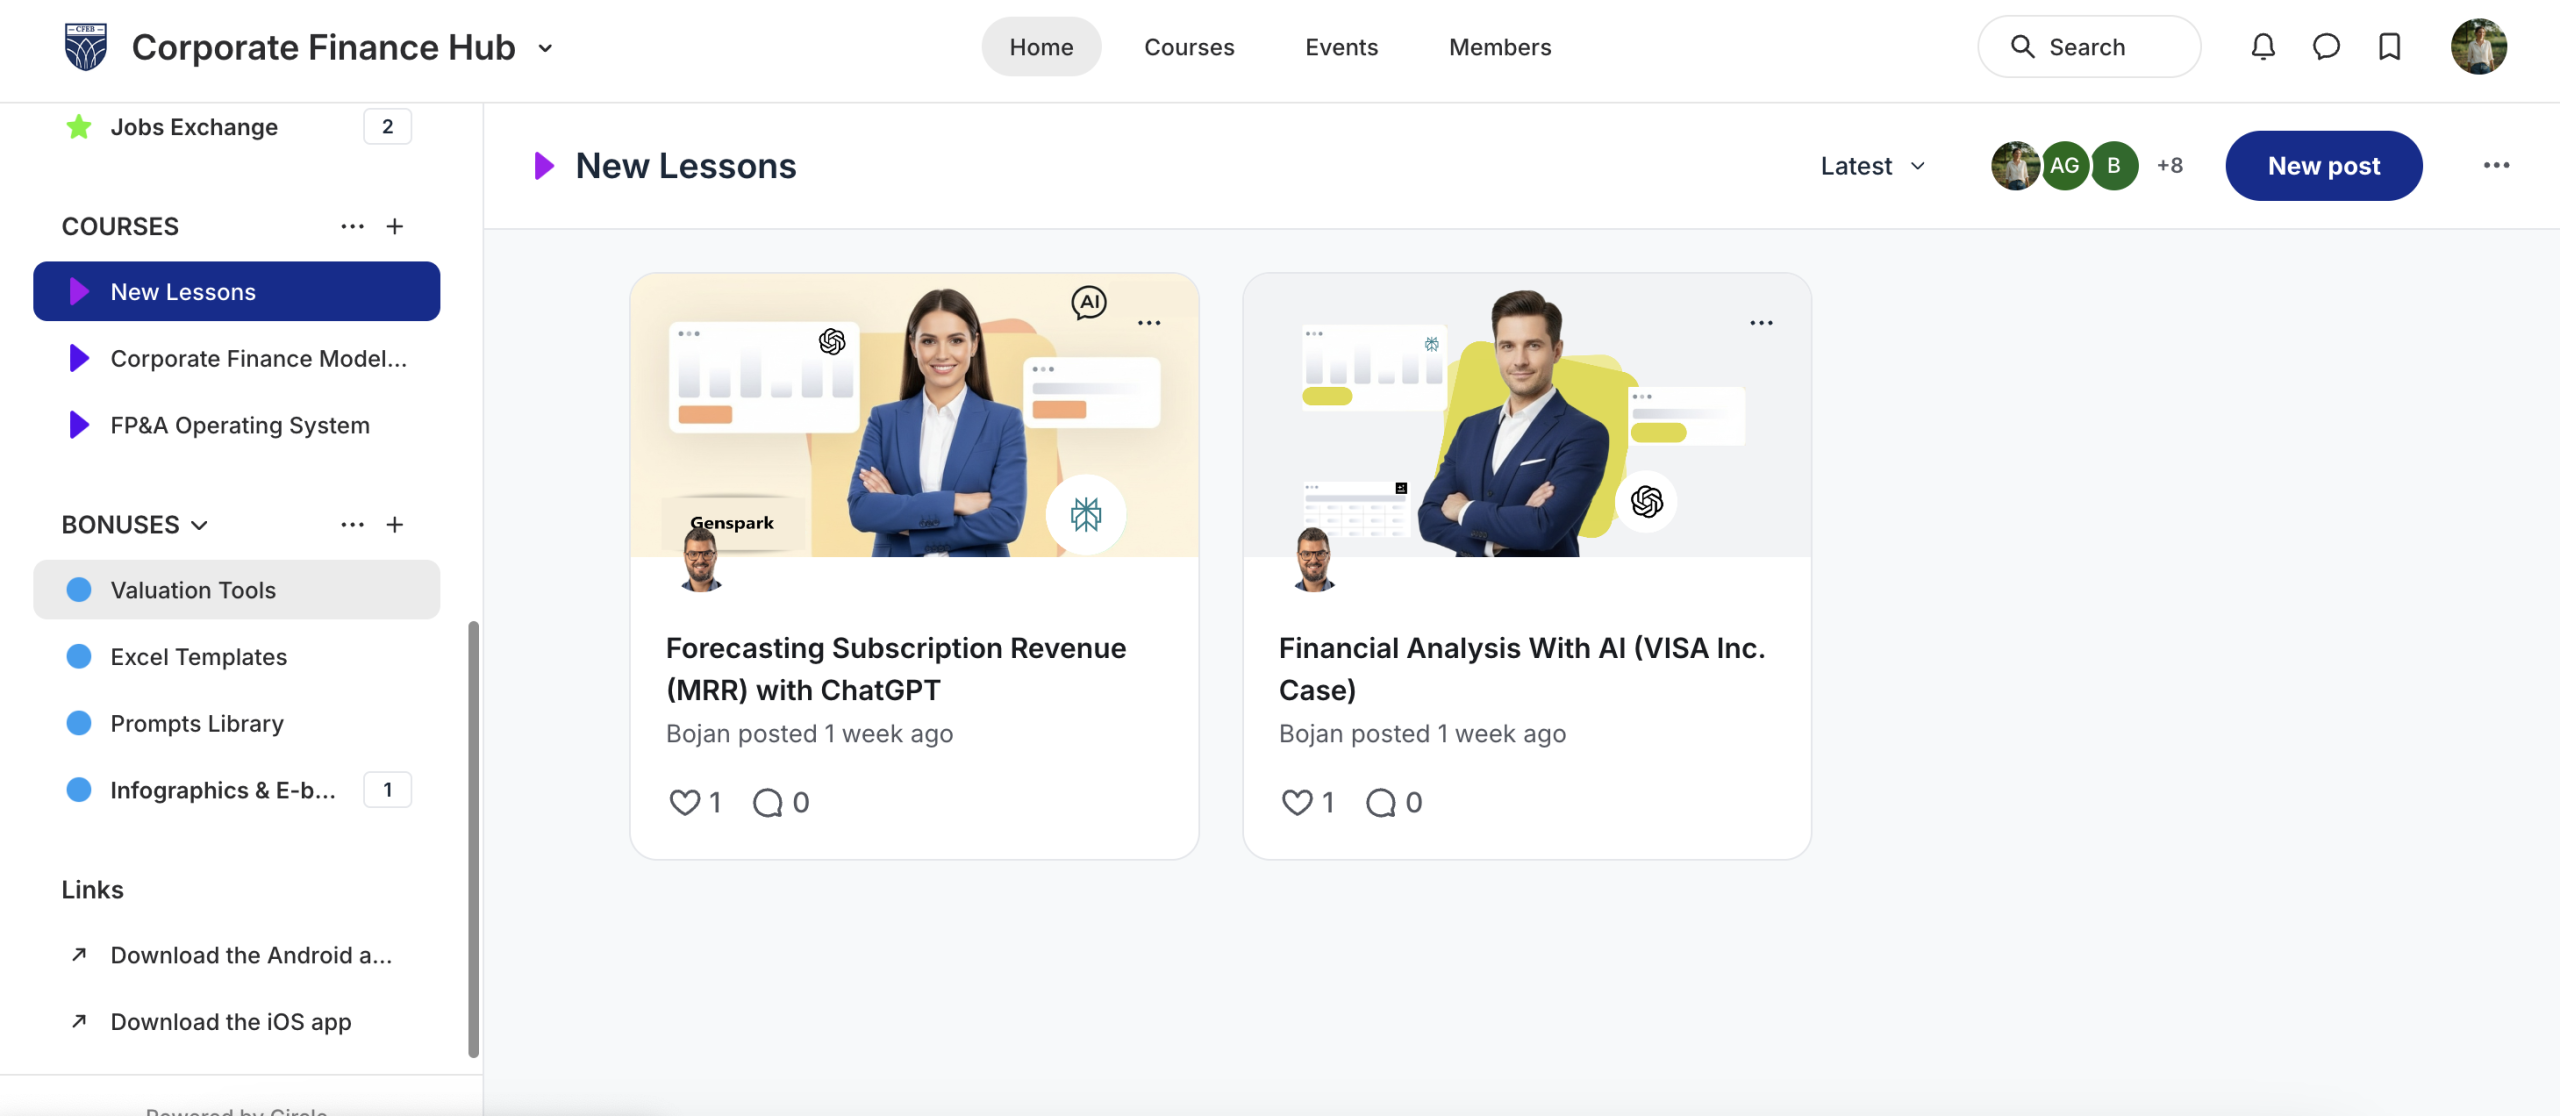Open the notifications bell icon

(x=2263, y=47)
